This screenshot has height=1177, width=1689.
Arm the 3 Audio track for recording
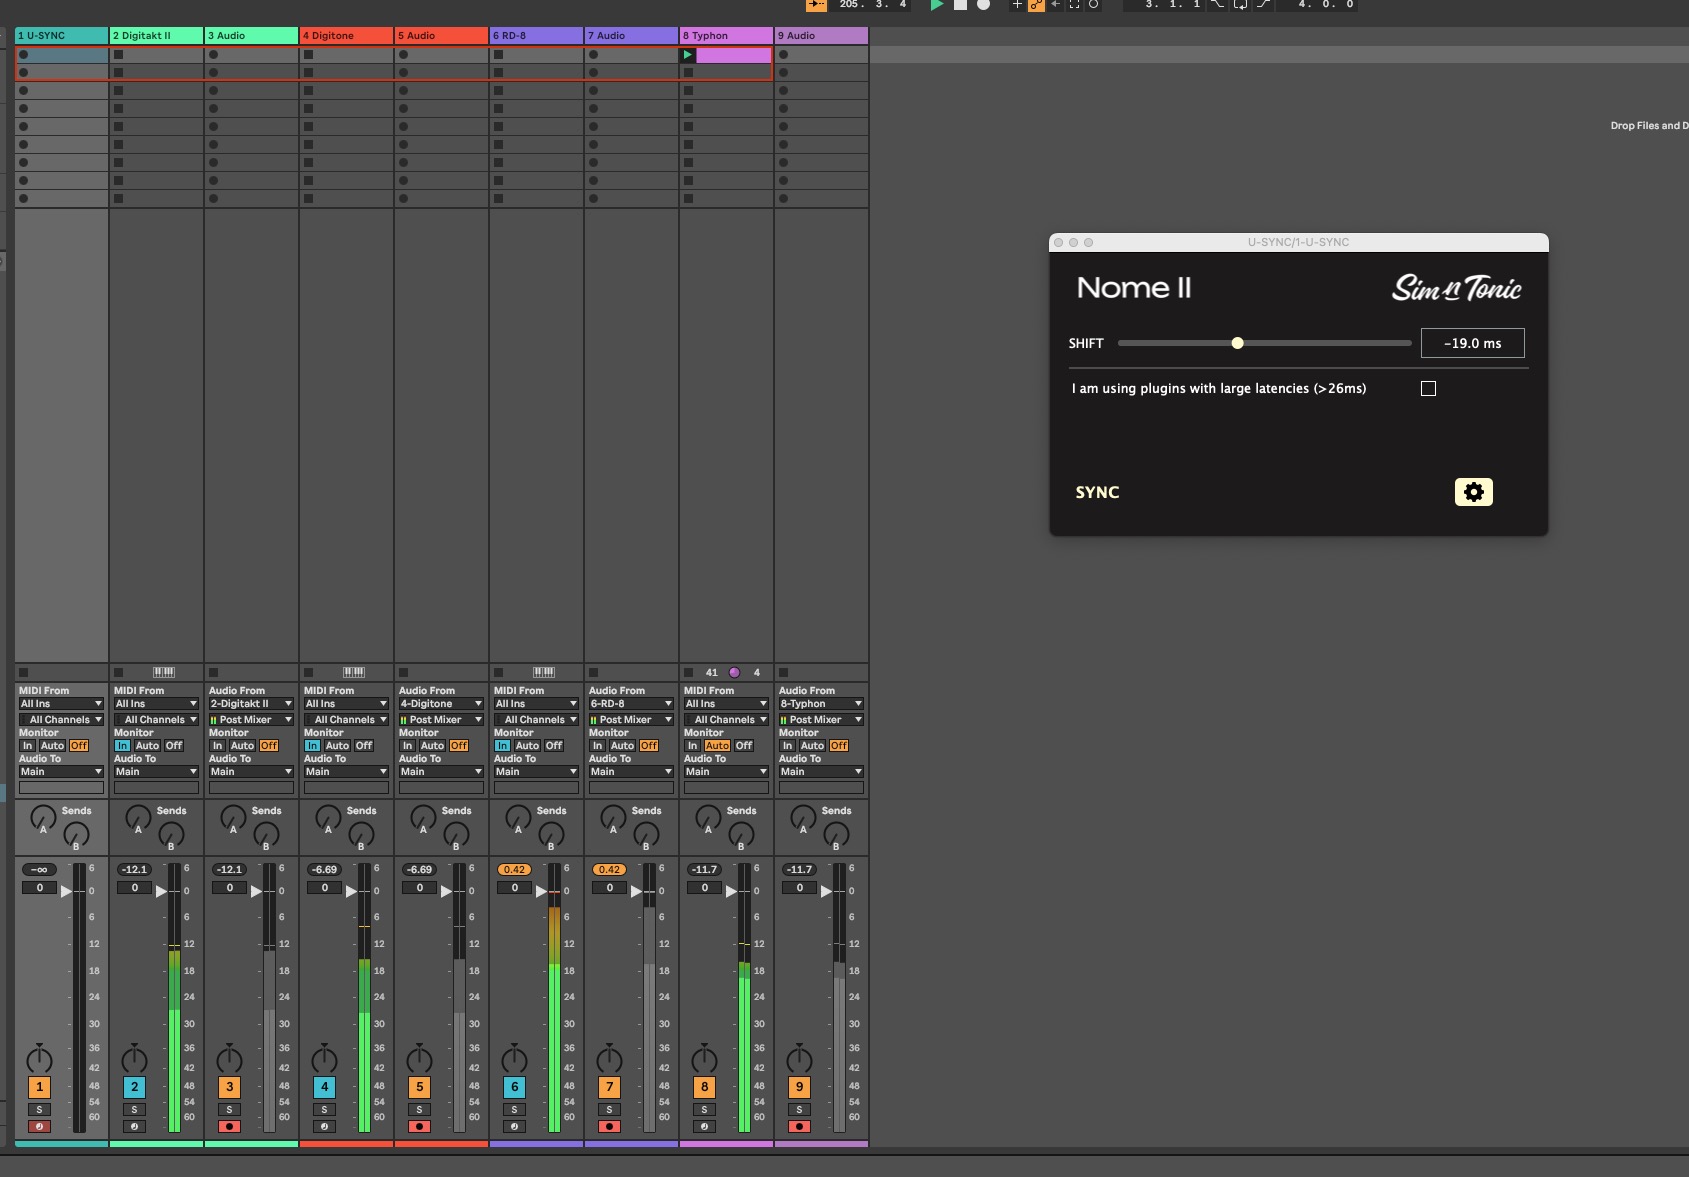(x=229, y=1127)
